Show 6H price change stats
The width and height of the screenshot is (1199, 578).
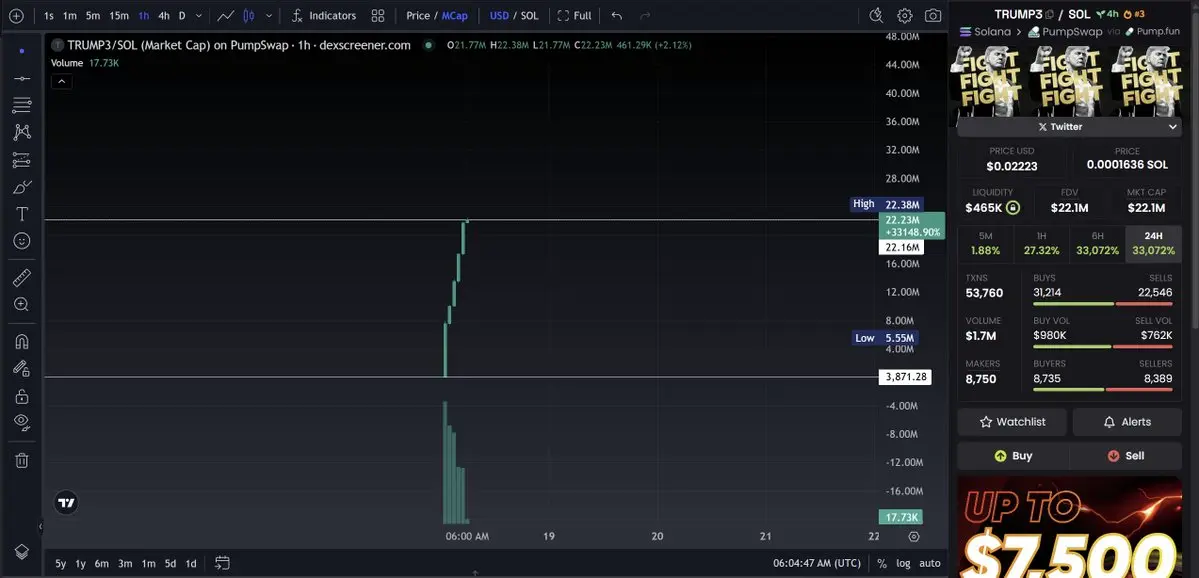[x=1097, y=244]
